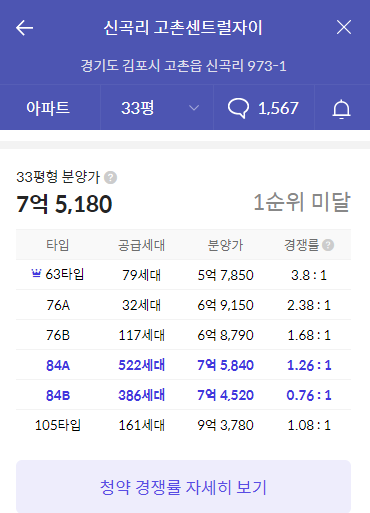Click competition rate 1.26 : 1
The width and height of the screenshot is (370, 513).
[309, 365]
